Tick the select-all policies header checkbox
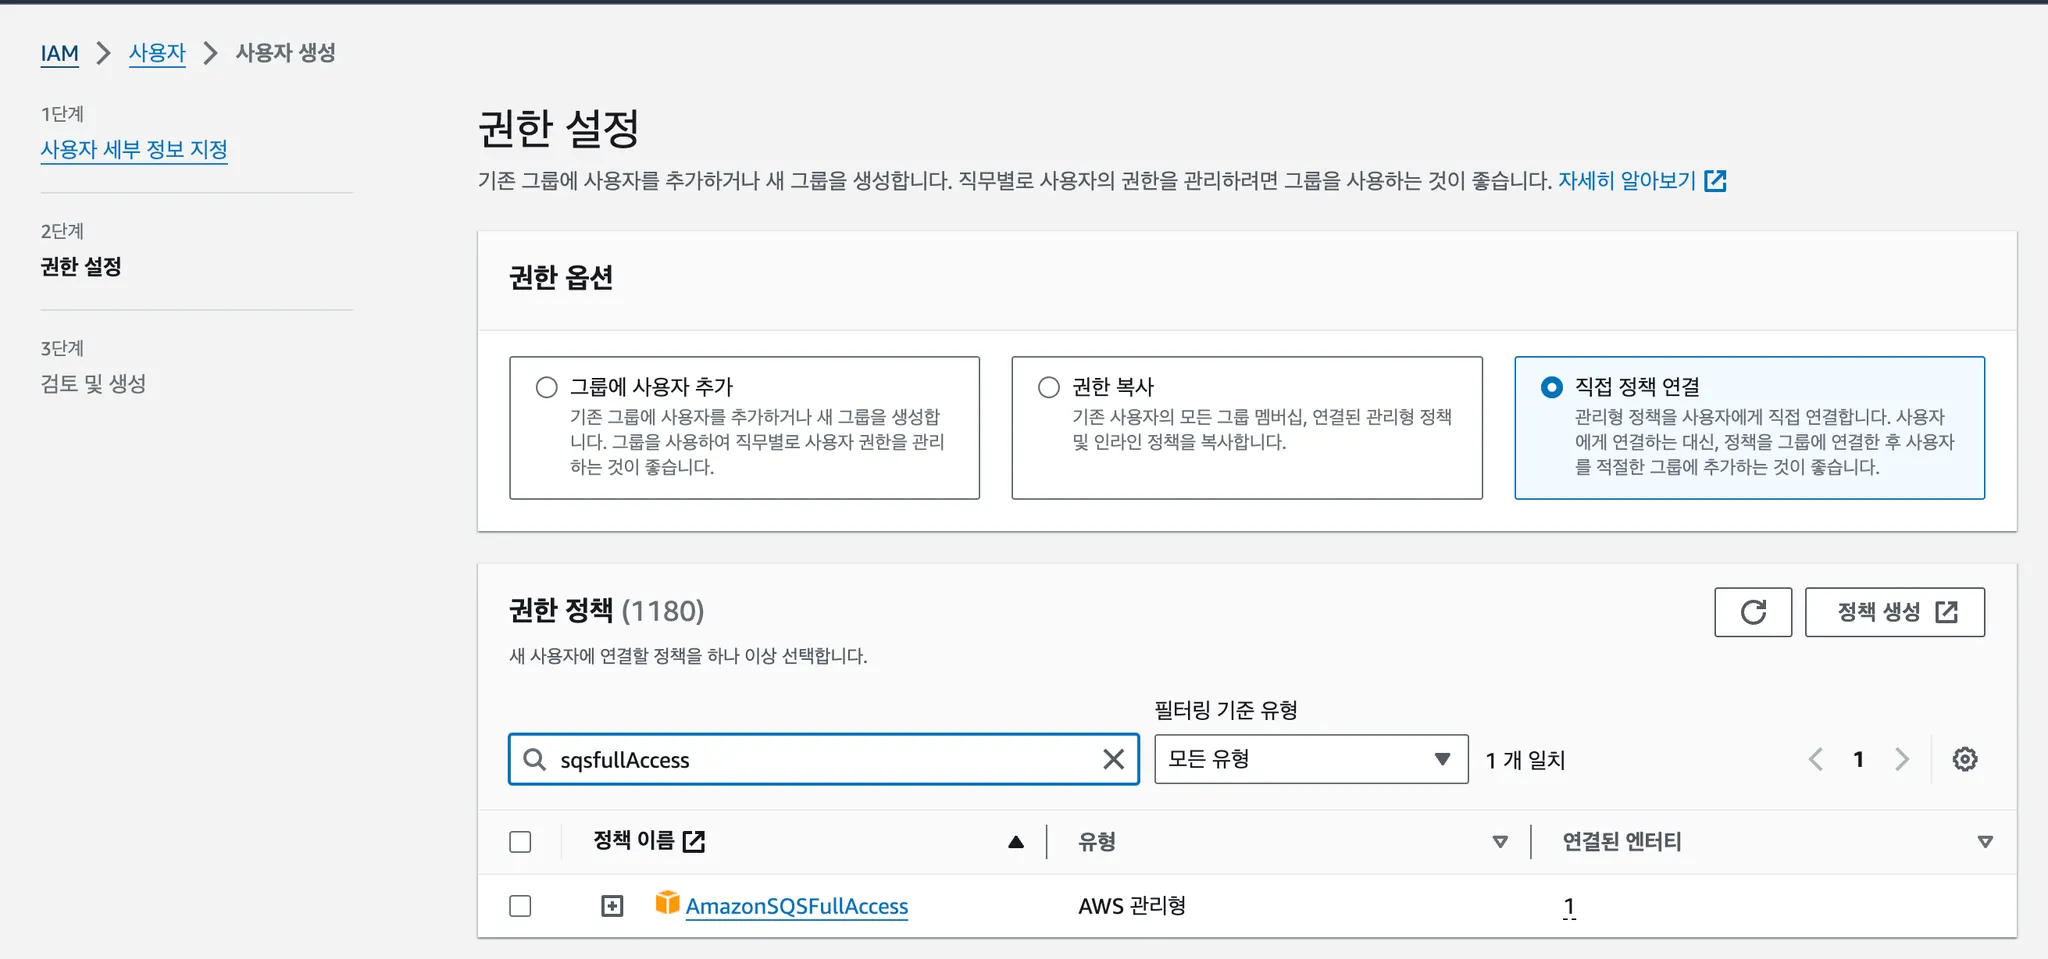Screen dimensions: 2048x959 [x=520, y=842]
